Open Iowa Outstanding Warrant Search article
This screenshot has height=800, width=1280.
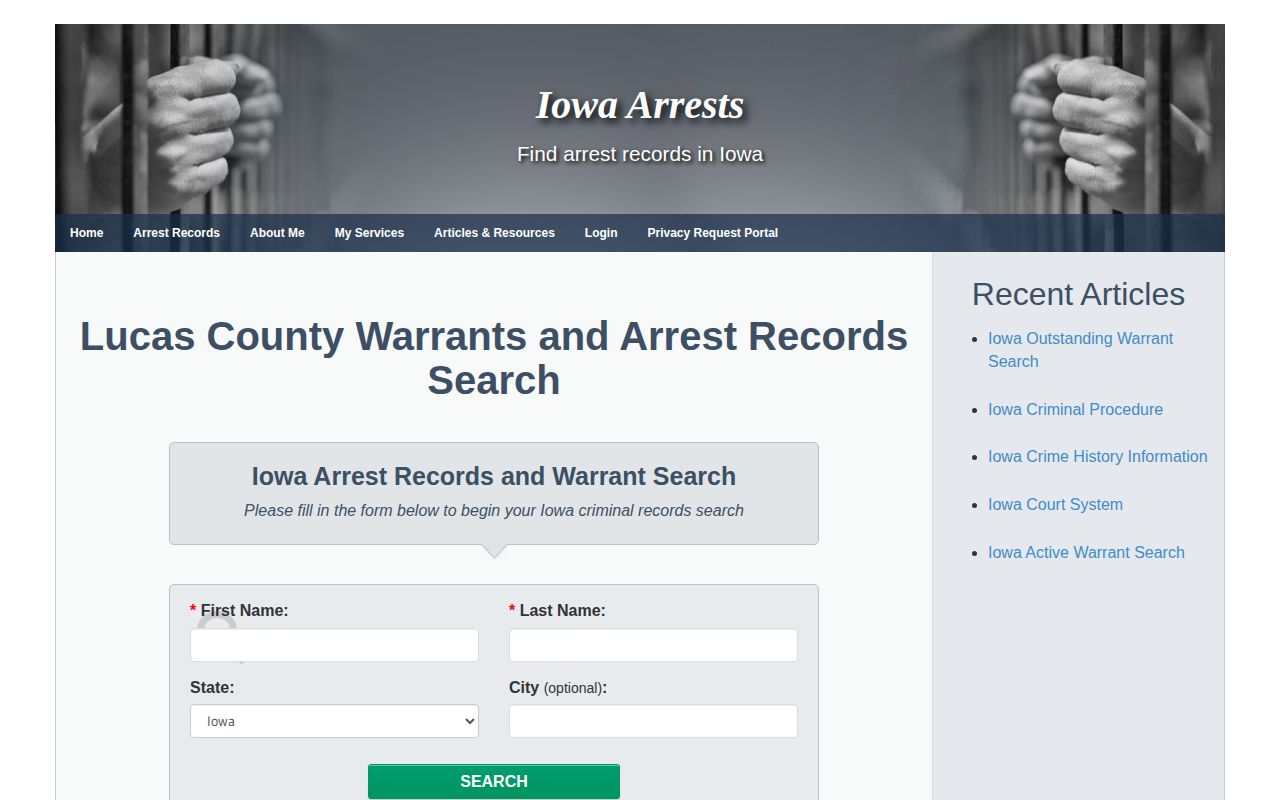point(1081,350)
